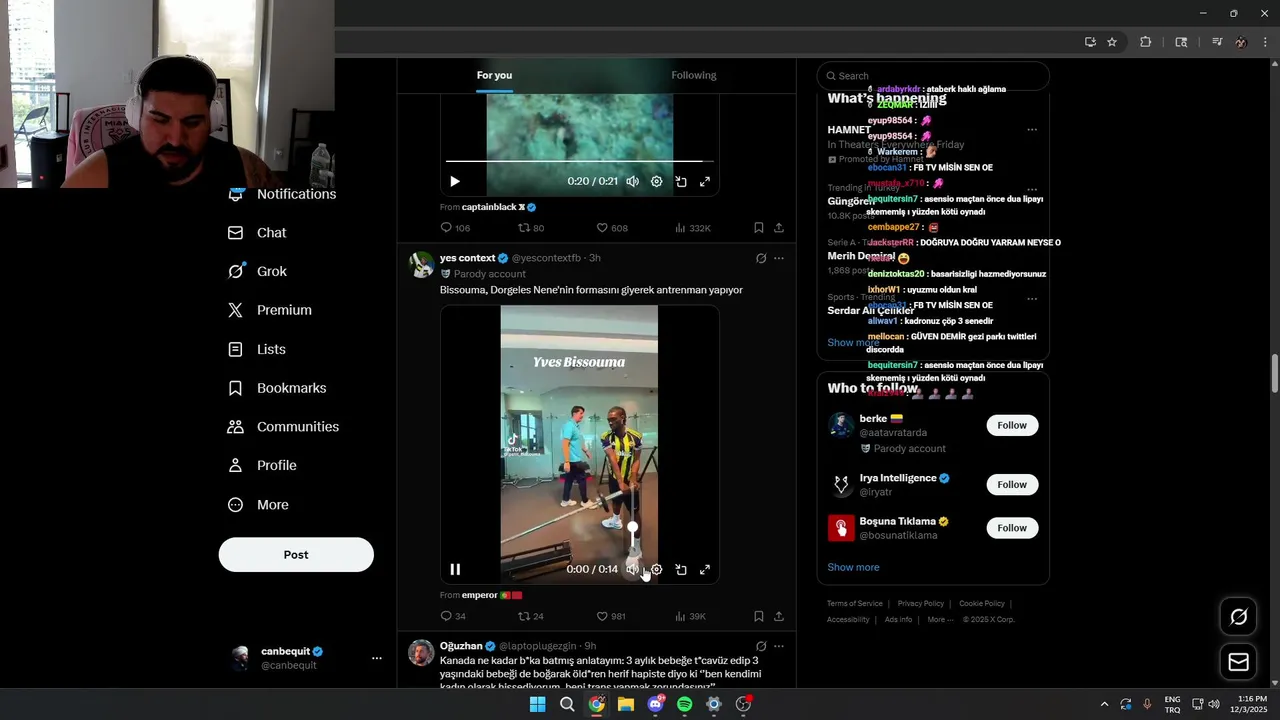Image resolution: width=1280 pixels, height=720 pixels.
Task: Expand the More menu in the sidebar
Action: [x=259, y=505]
